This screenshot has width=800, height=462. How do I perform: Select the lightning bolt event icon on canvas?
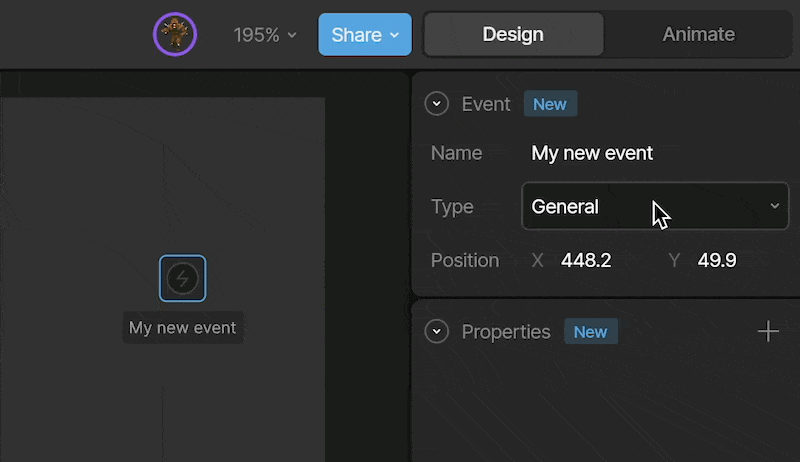pos(183,278)
